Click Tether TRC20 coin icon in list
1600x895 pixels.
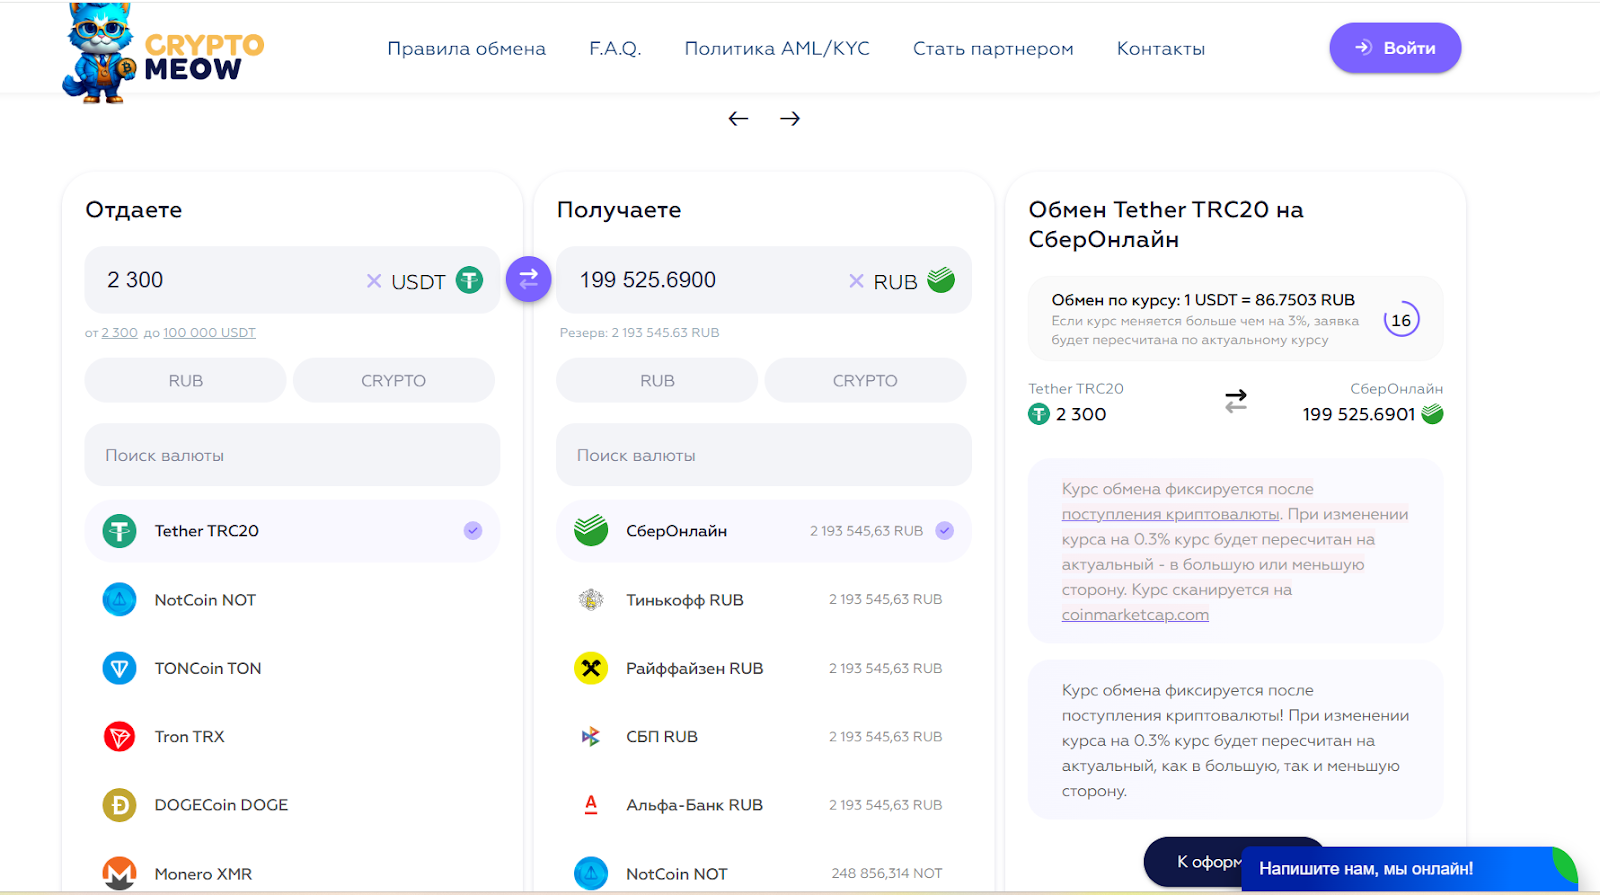pos(120,531)
